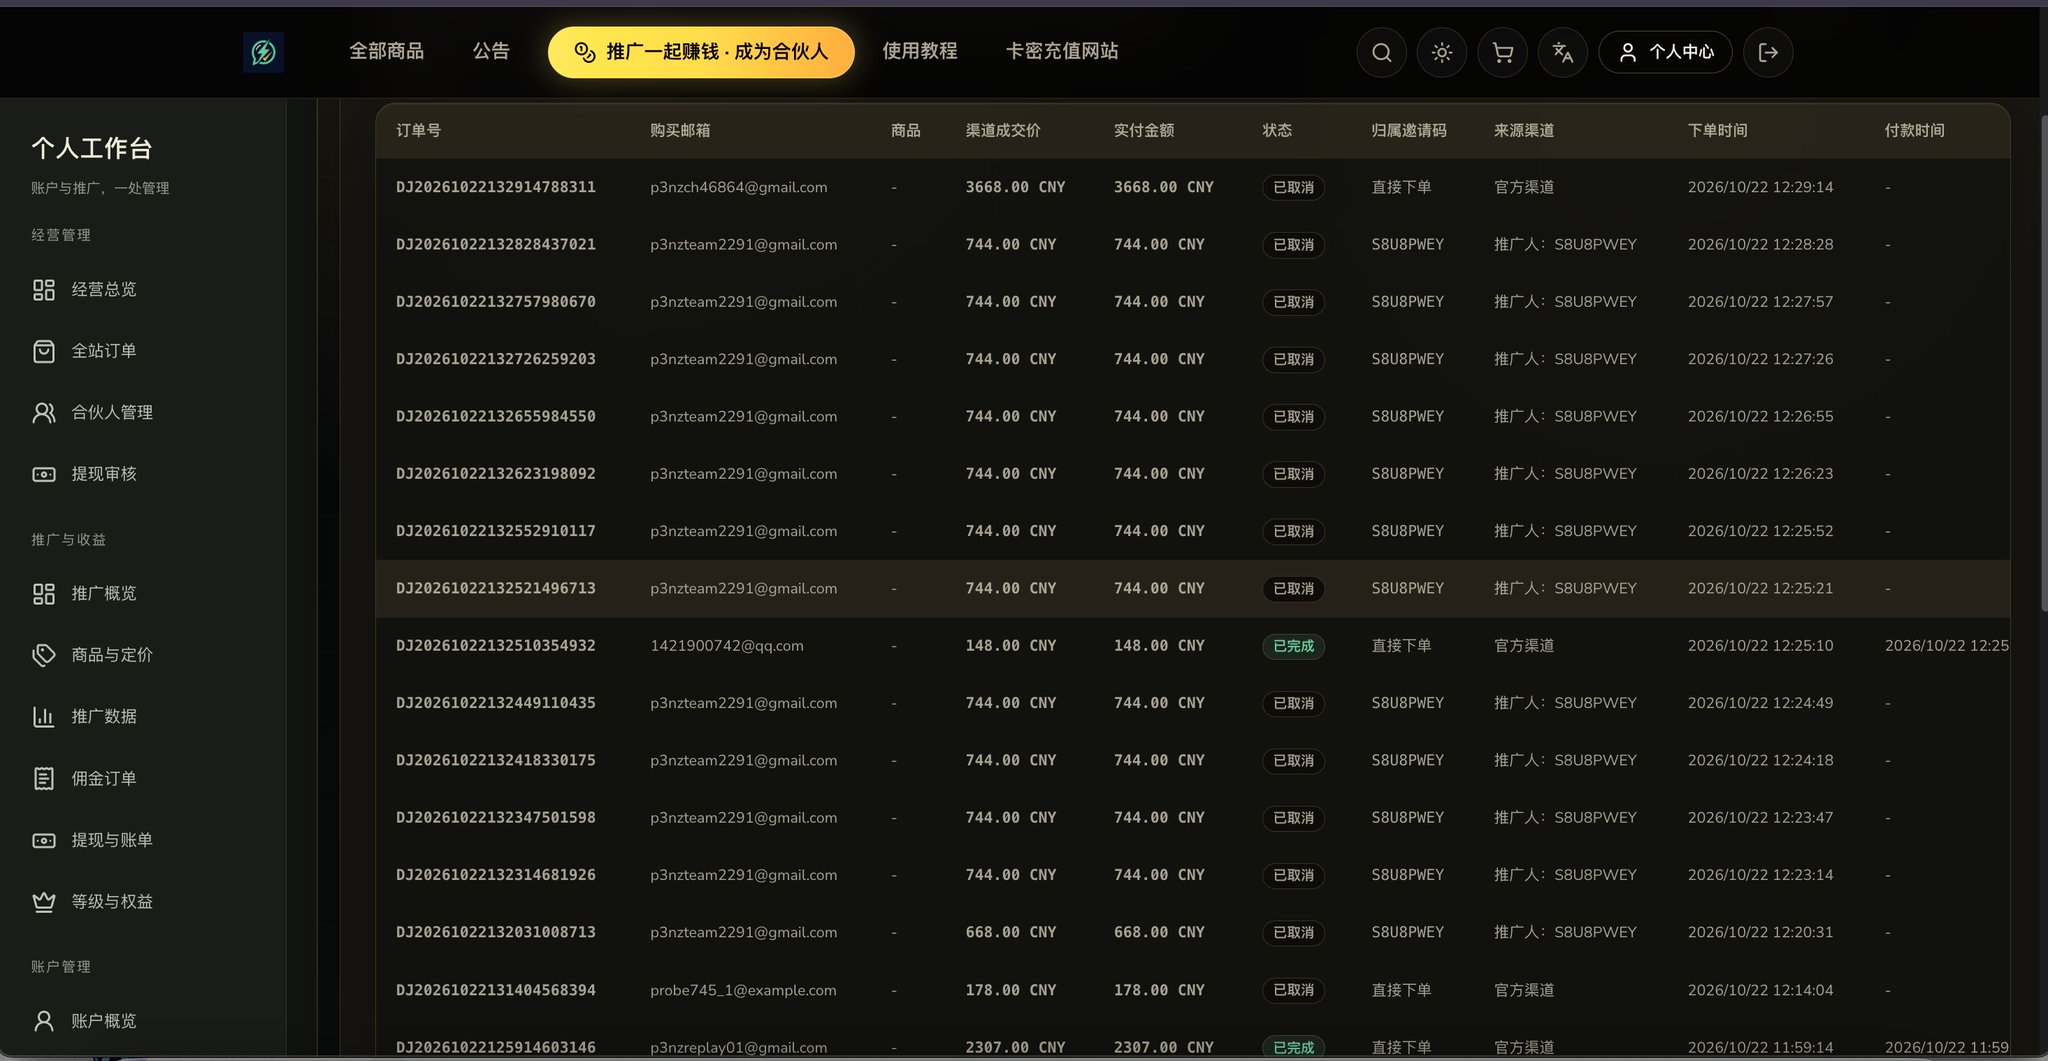Click order time 2026/10/22 12:25:21
The width and height of the screenshot is (2048, 1061).
pos(1760,588)
